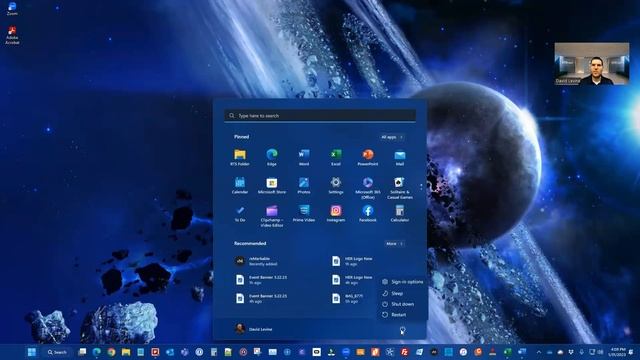Open Excel from pinned apps
This screenshot has height=360, width=640.
[x=336, y=157]
